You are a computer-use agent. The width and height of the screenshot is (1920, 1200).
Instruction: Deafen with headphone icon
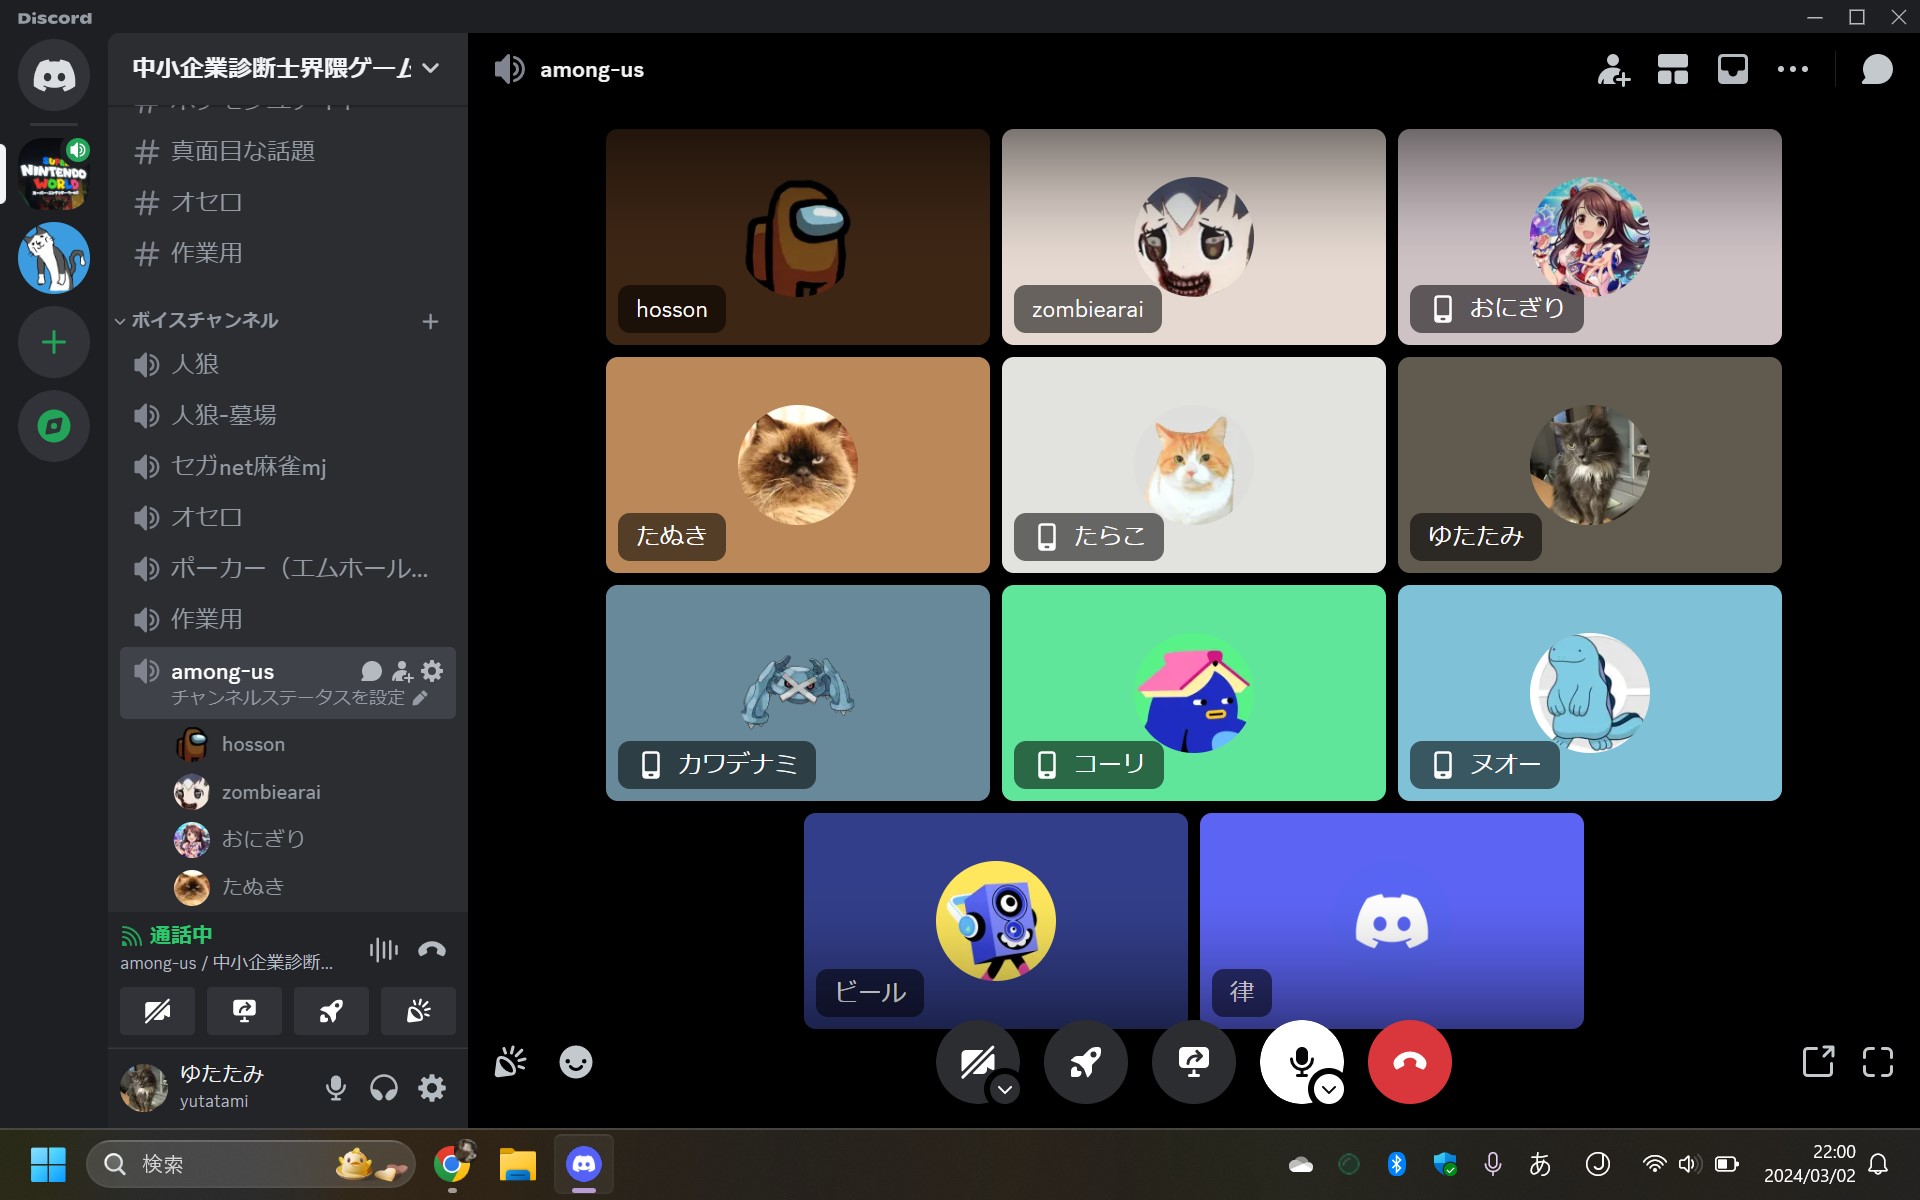click(x=384, y=1088)
